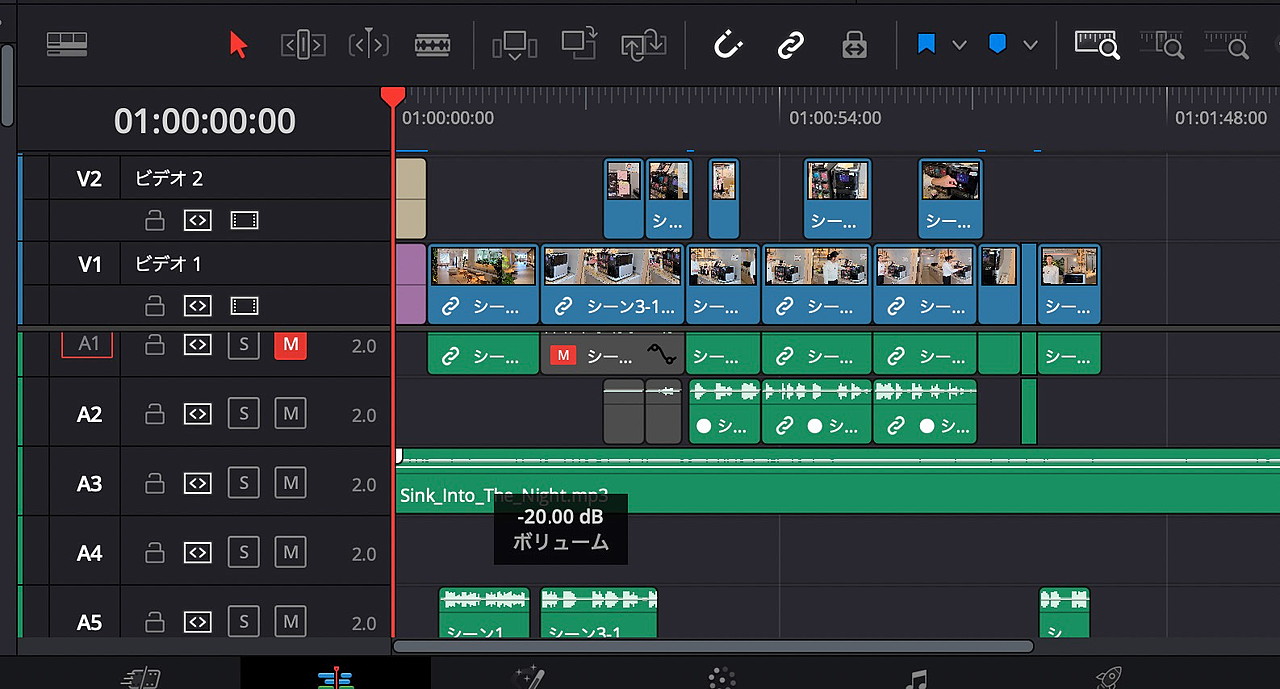Open the Flag color dropdown arrow
The height and width of the screenshot is (689, 1280).
(x=959, y=45)
